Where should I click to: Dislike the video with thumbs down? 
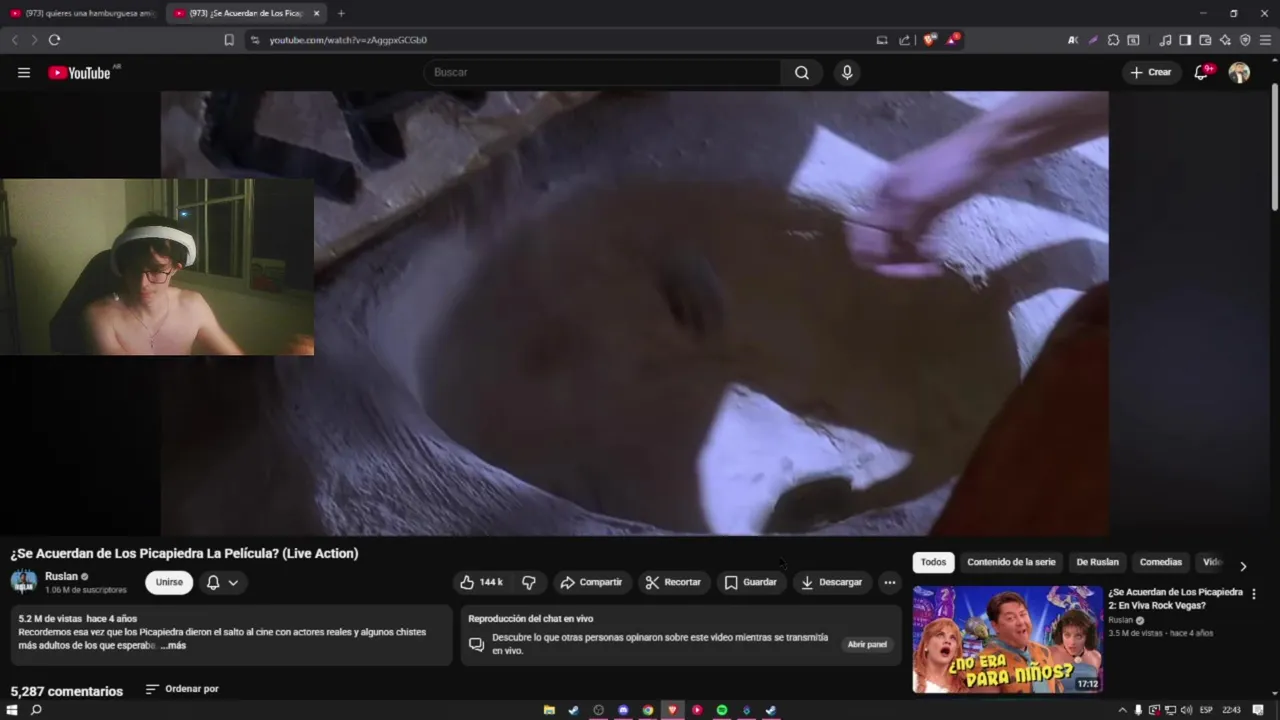pyautogui.click(x=529, y=582)
